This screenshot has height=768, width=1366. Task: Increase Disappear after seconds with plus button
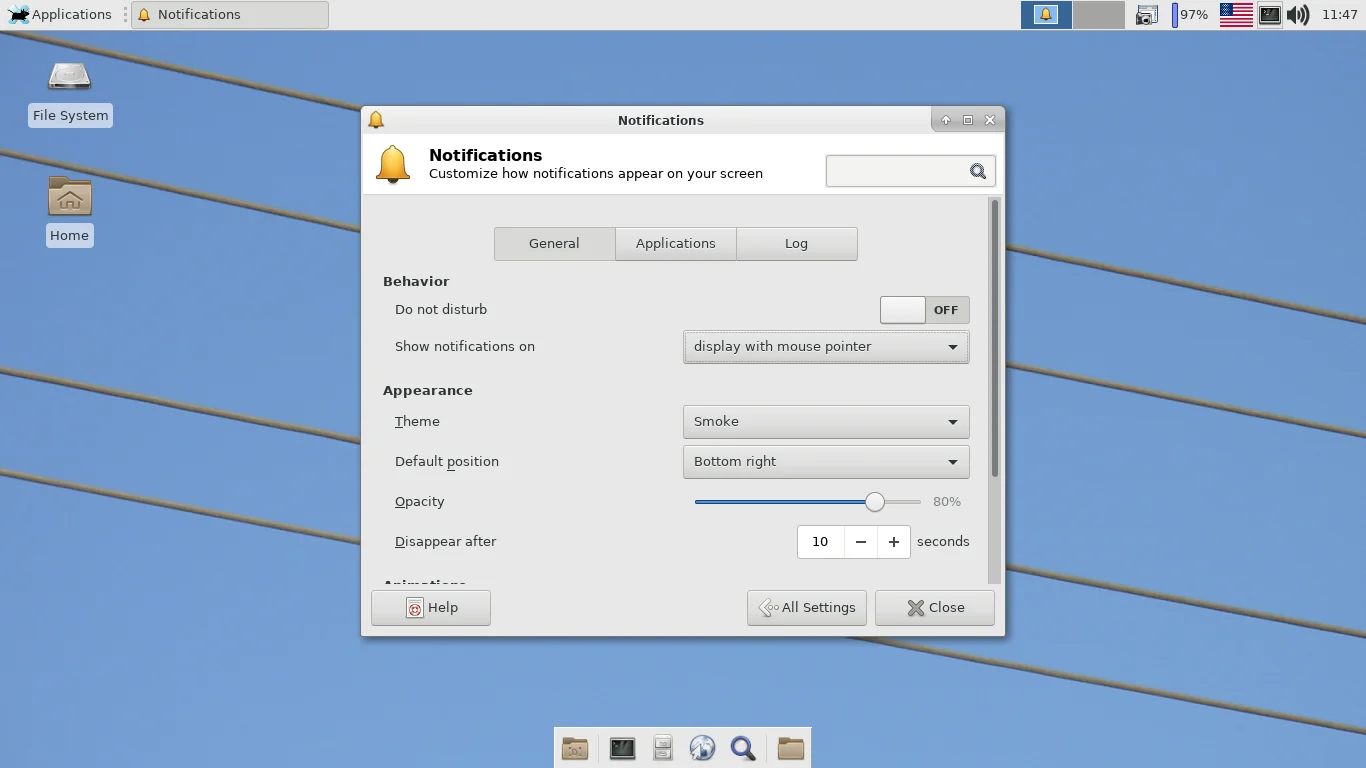894,542
